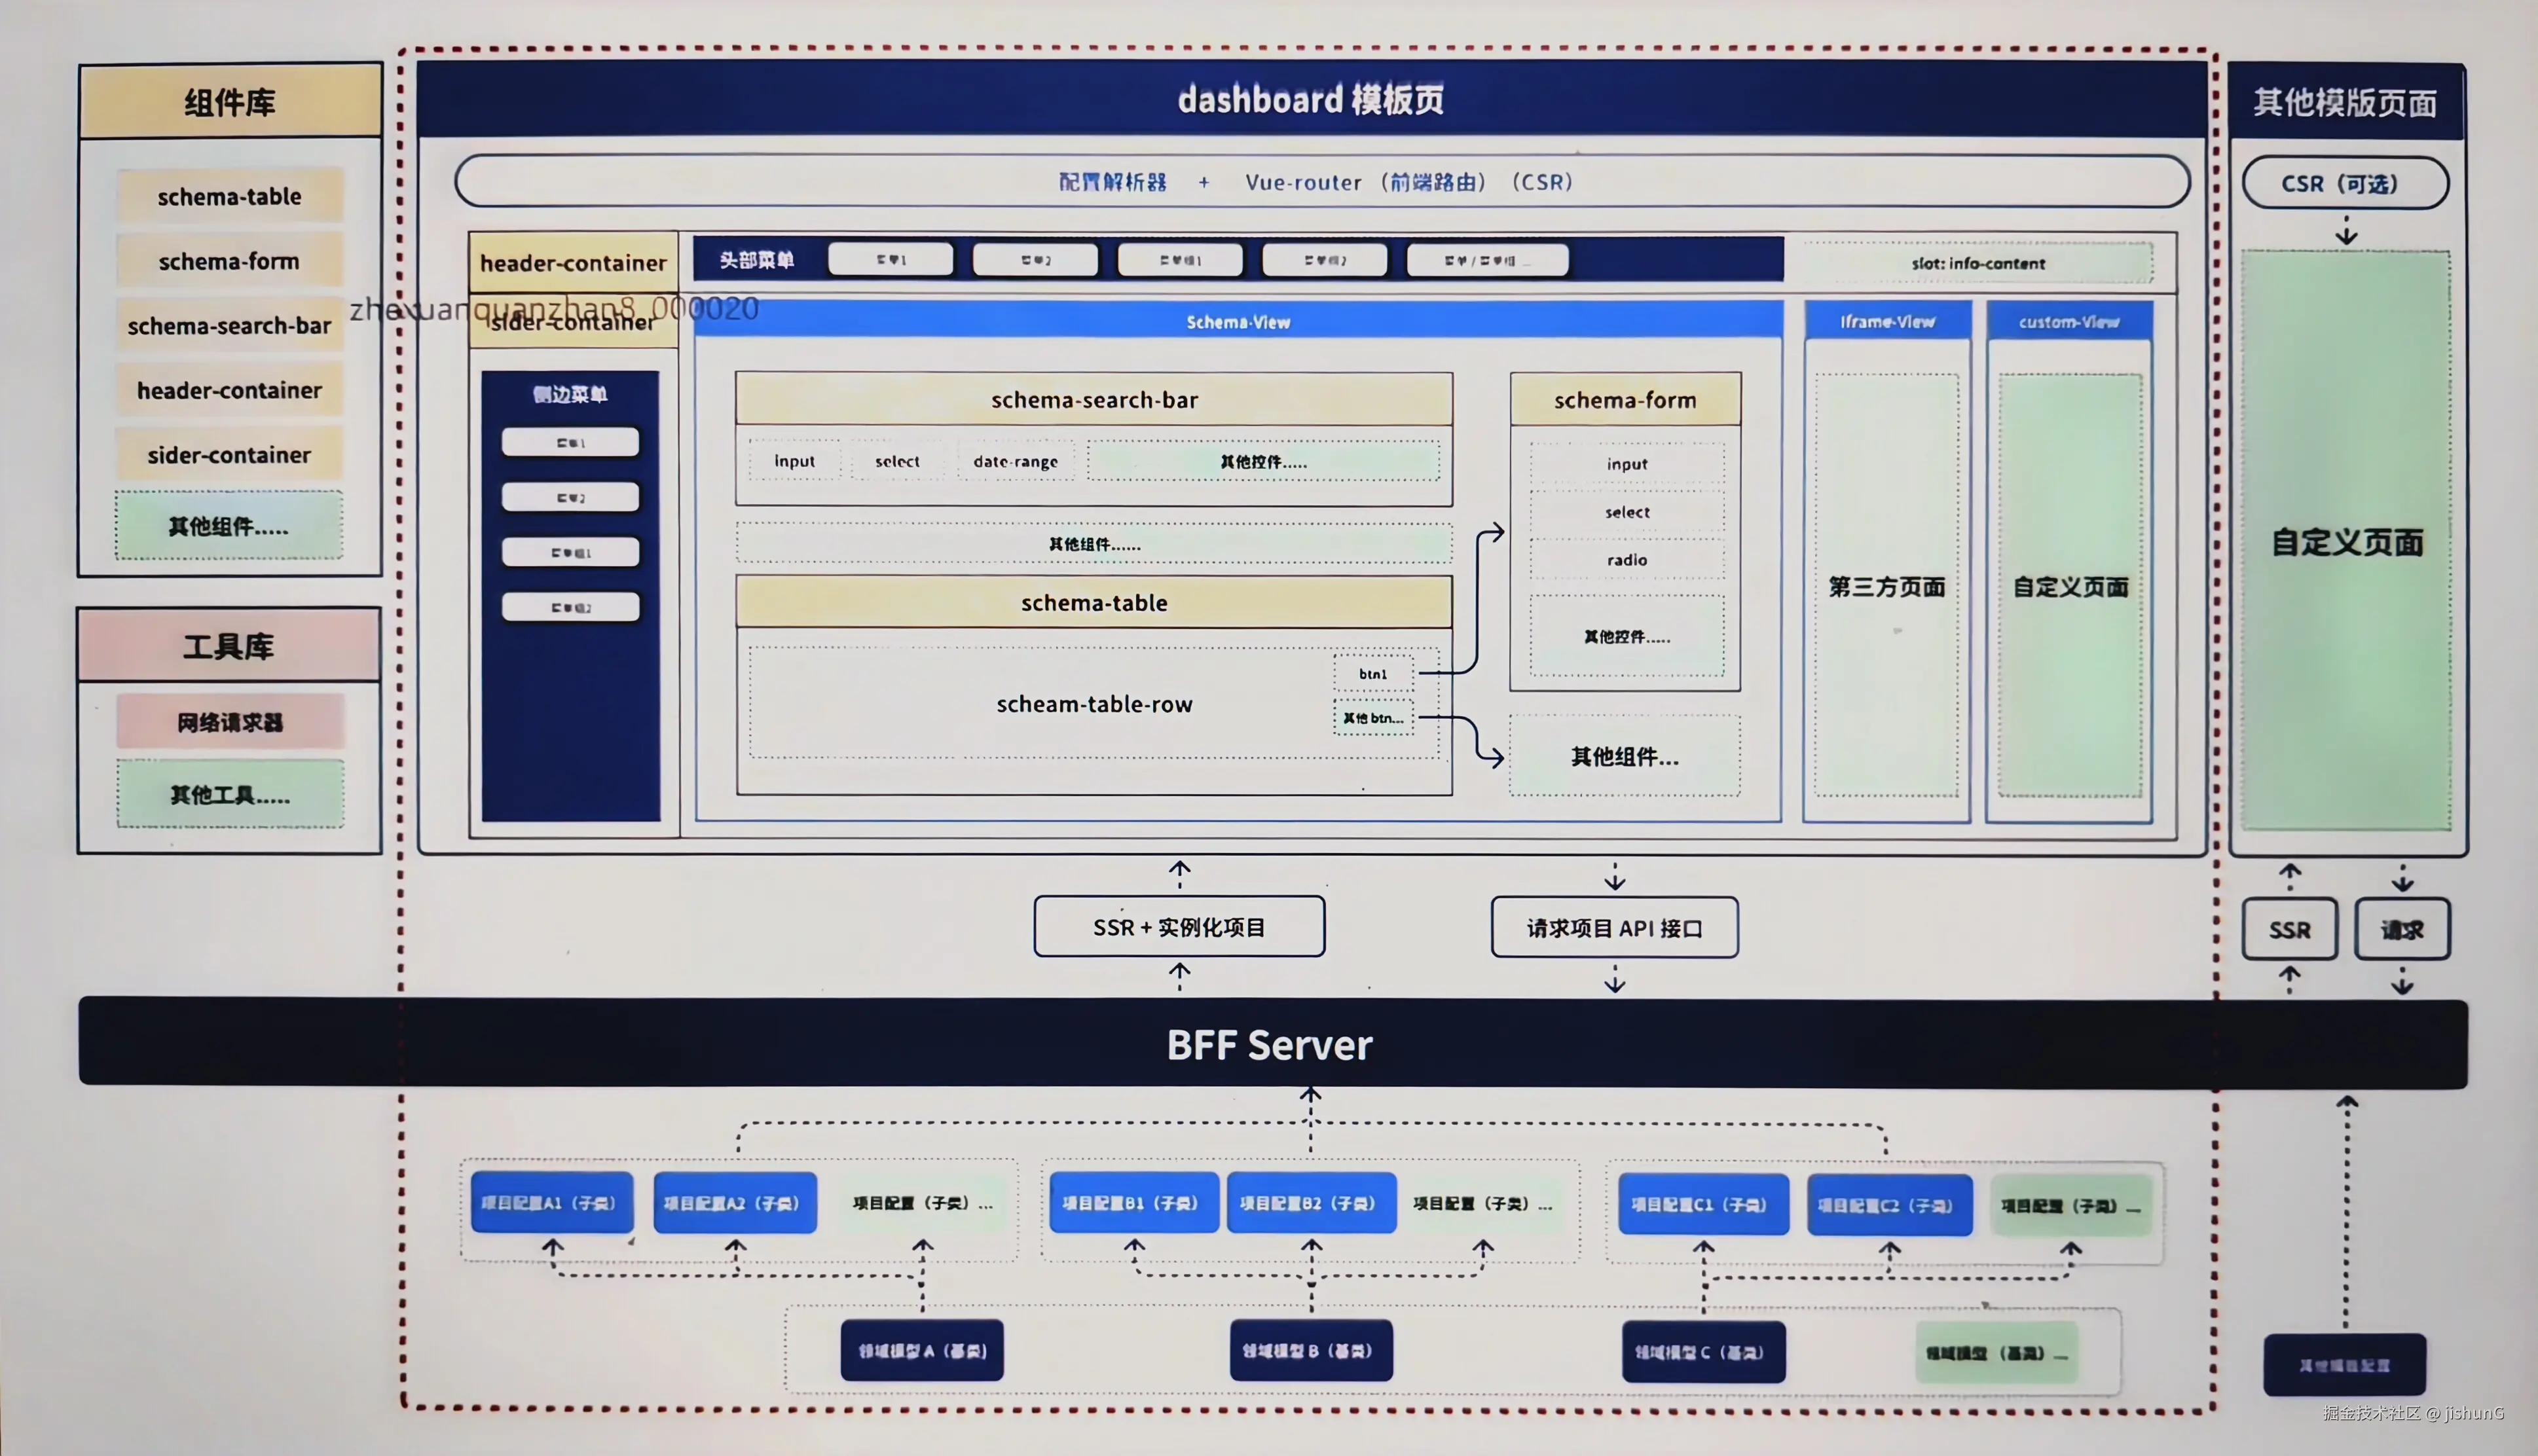This screenshot has height=1456, width=2538.
Task: Click the down arrow below CSR (可选)
Action: (x=2346, y=236)
